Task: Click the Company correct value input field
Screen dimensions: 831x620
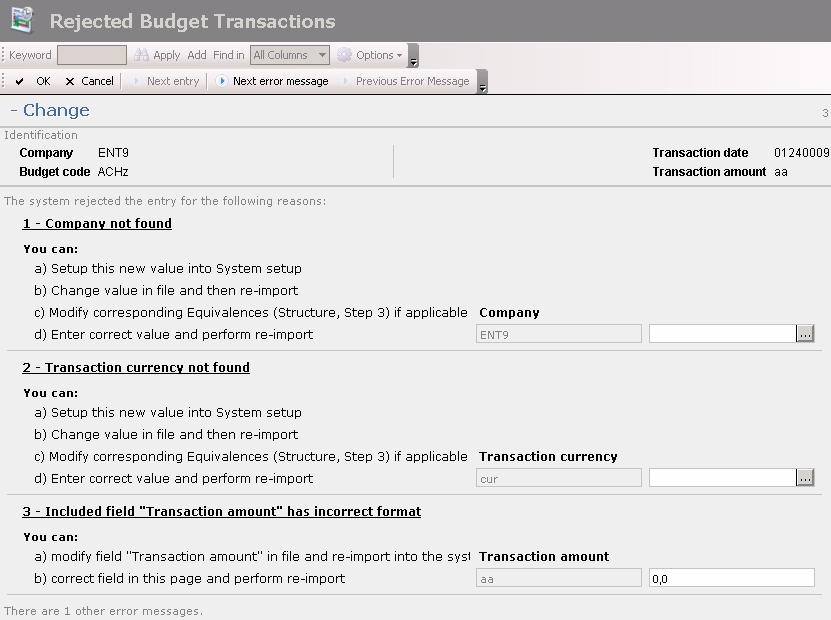Action: (722, 334)
